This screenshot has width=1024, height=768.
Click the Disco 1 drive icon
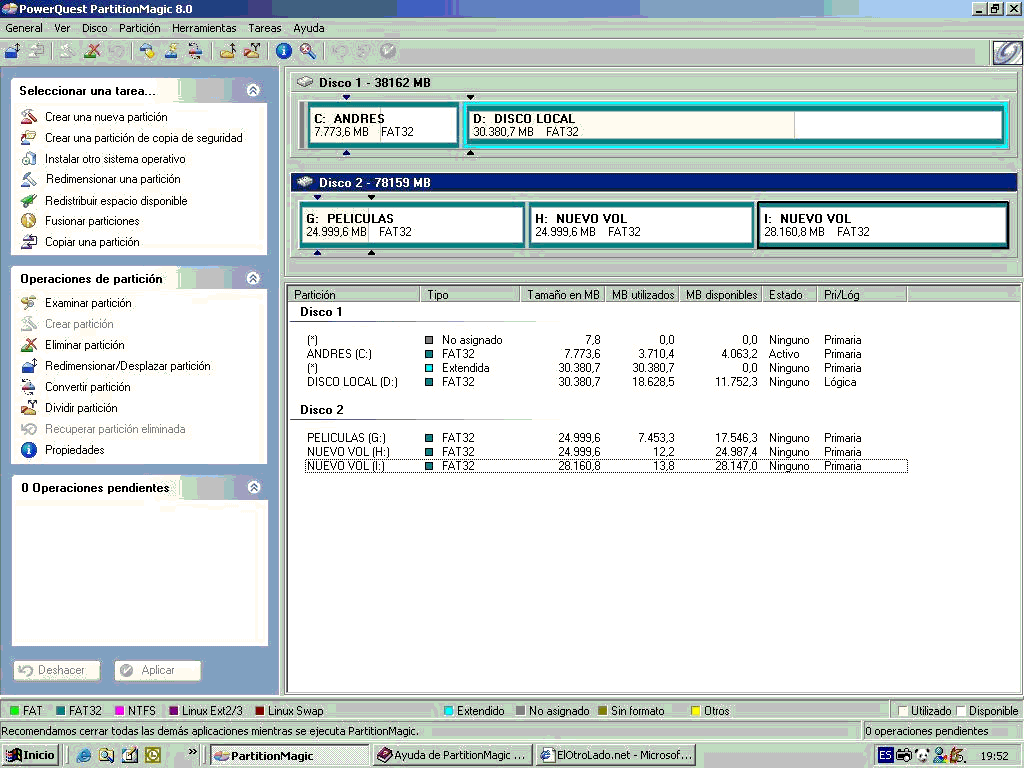(x=305, y=82)
